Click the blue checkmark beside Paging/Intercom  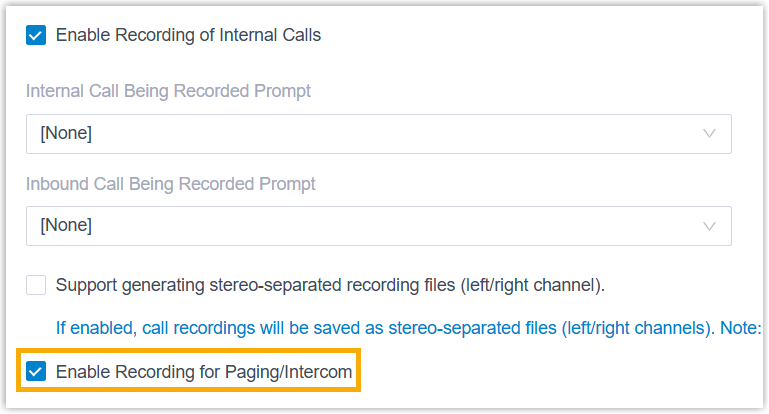coord(36,372)
